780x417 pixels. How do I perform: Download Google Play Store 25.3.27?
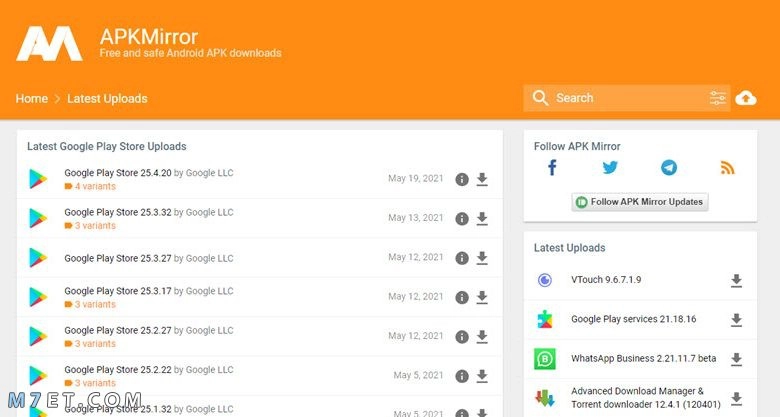click(482, 258)
